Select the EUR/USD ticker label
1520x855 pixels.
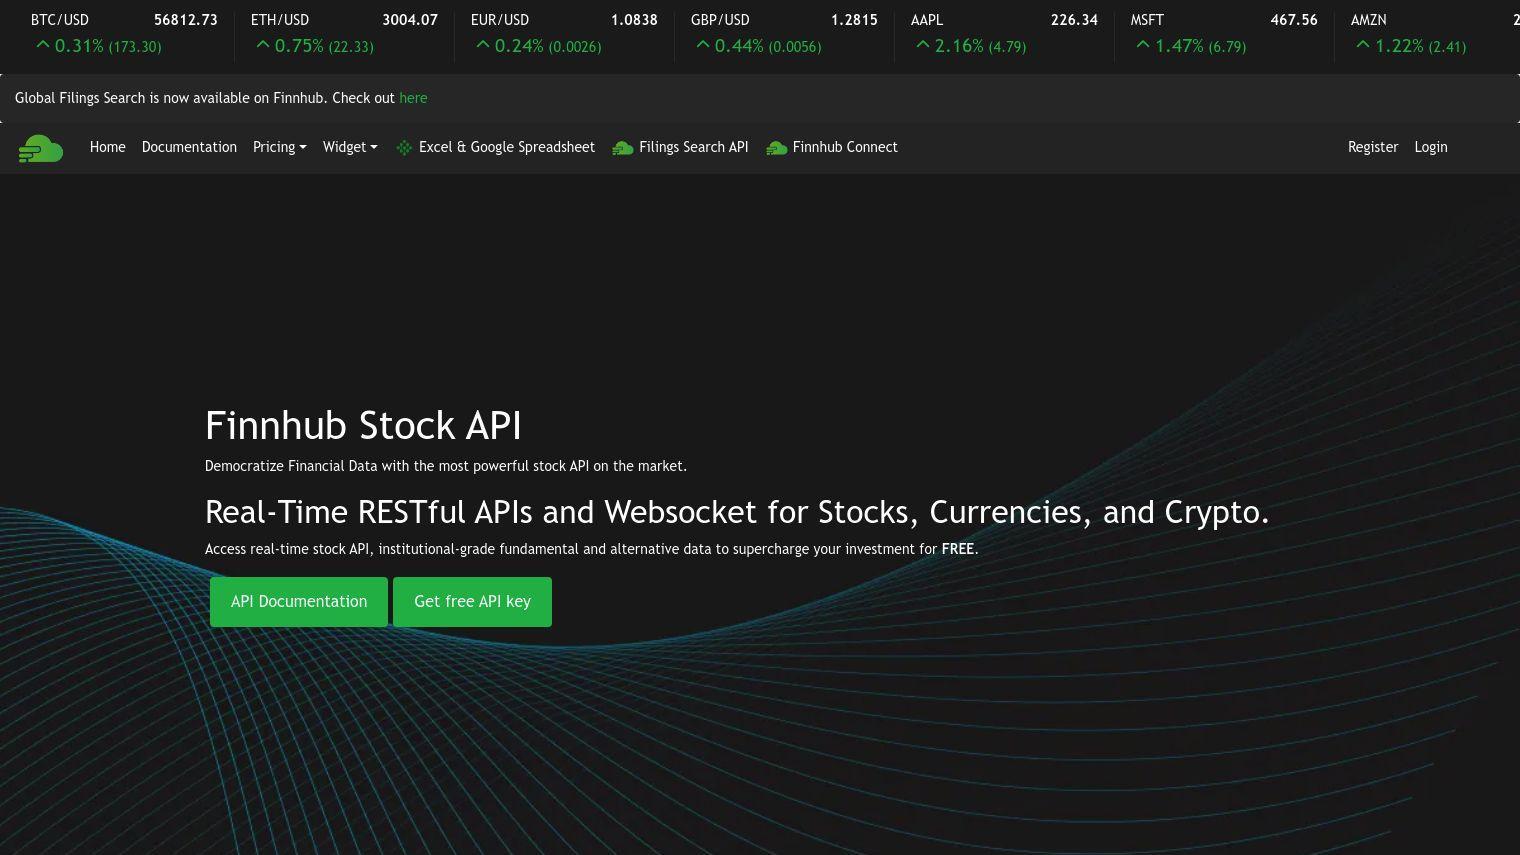tap(500, 20)
